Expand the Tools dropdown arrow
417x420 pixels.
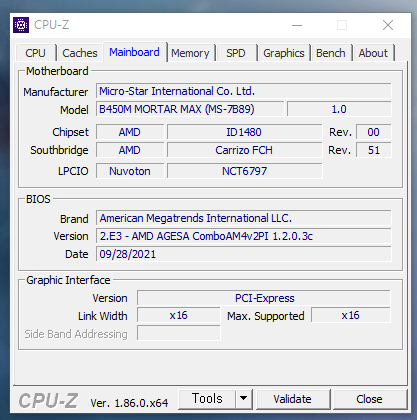pyautogui.click(x=244, y=399)
